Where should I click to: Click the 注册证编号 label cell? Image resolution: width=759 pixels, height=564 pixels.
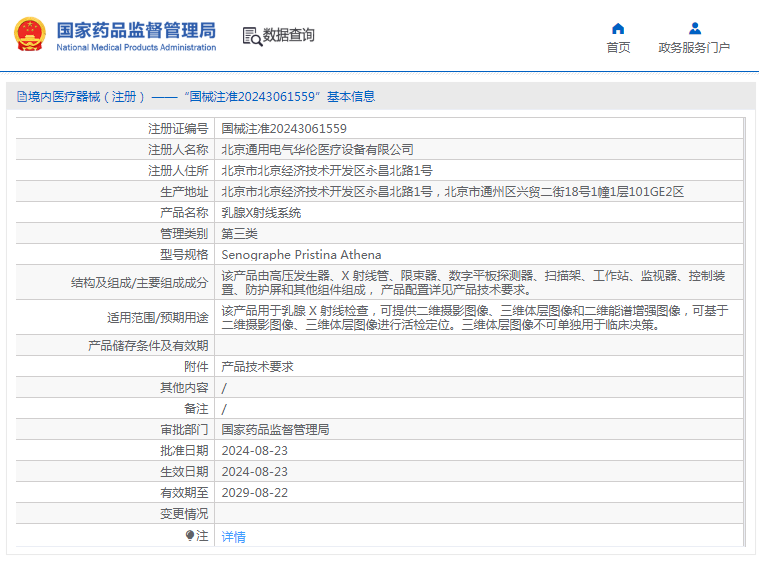click(178, 129)
